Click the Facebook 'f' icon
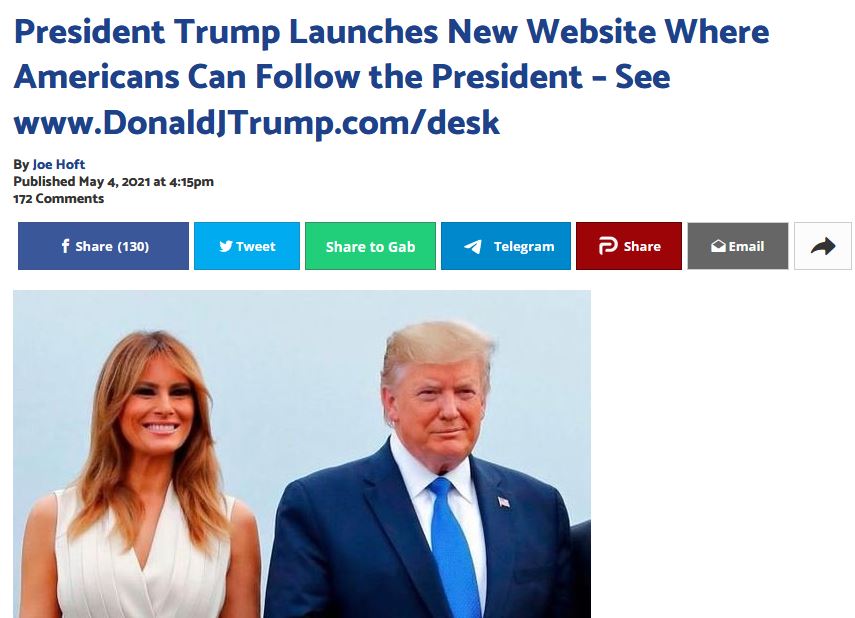This screenshot has height=618, width=855. tap(65, 246)
